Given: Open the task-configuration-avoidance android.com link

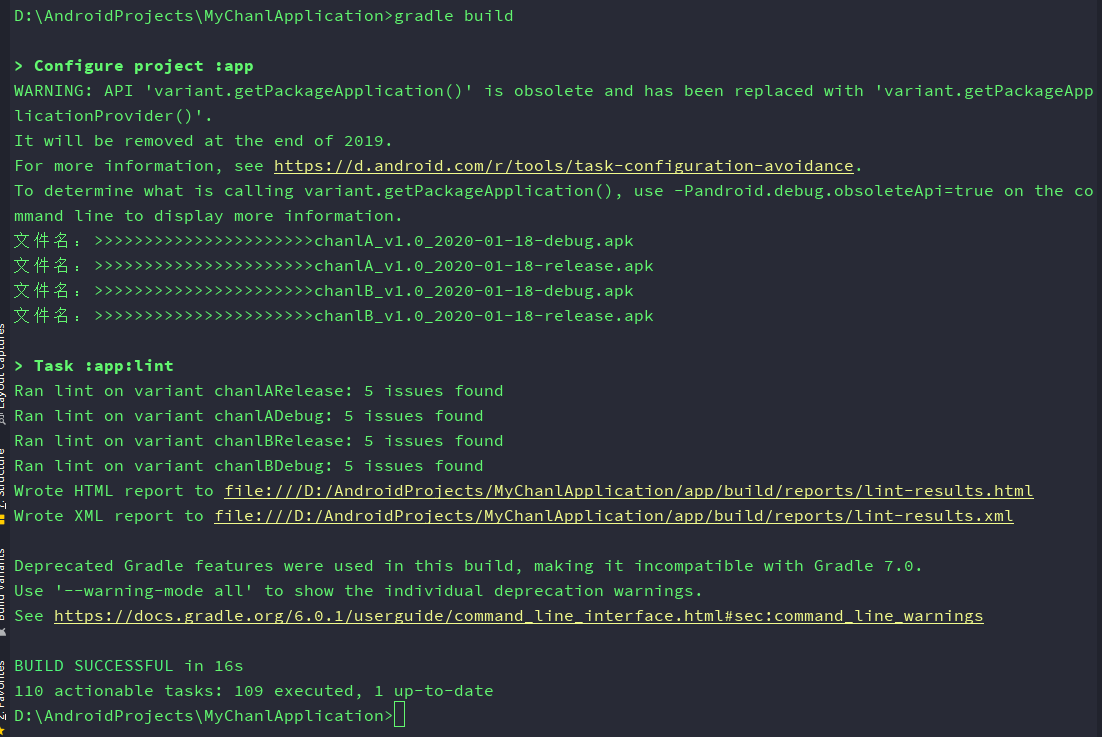Looking at the screenshot, I should [563, 166].
